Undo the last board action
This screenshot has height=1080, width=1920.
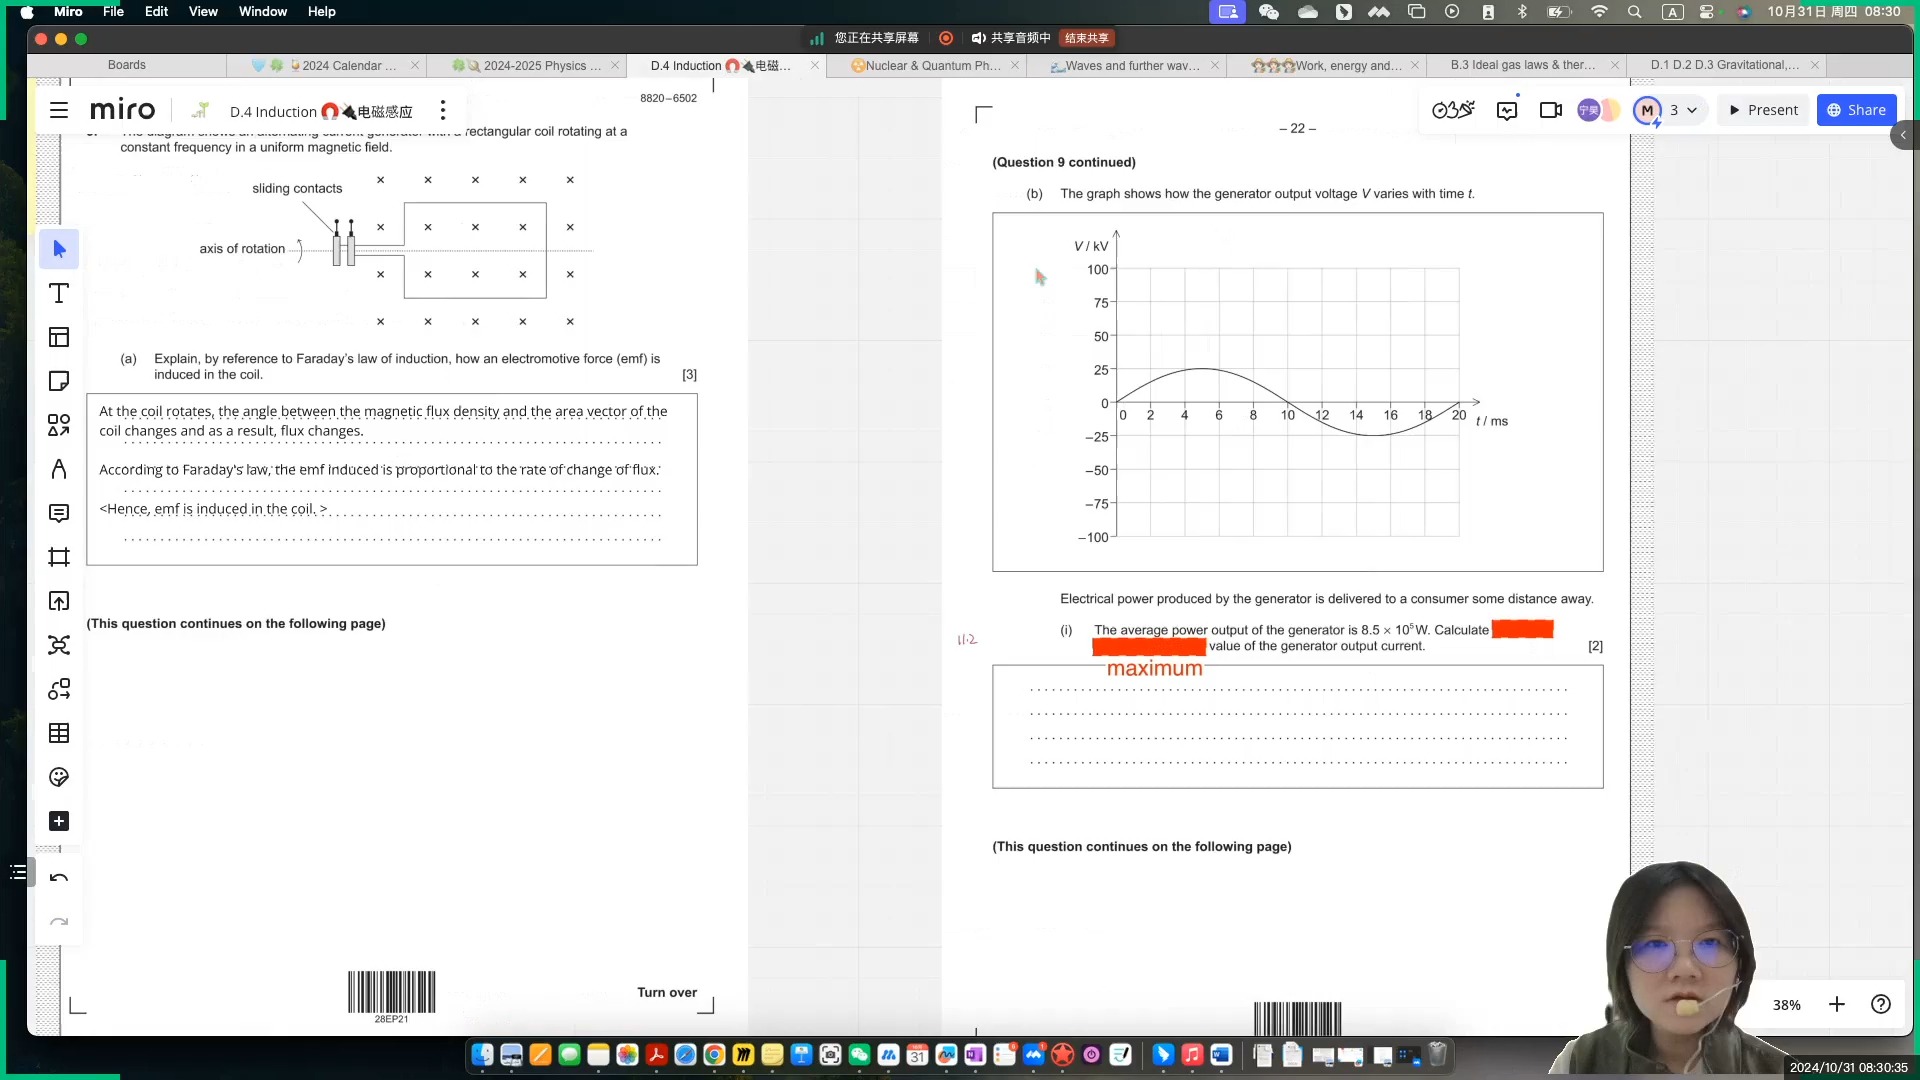pyautogui.click(x=59, y=878)
